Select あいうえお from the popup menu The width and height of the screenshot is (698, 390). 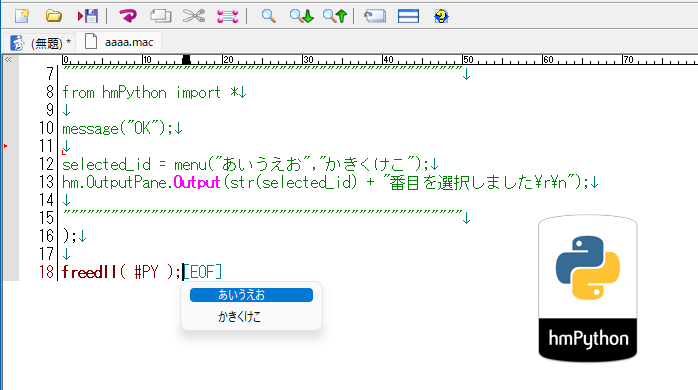click(252, 295)
